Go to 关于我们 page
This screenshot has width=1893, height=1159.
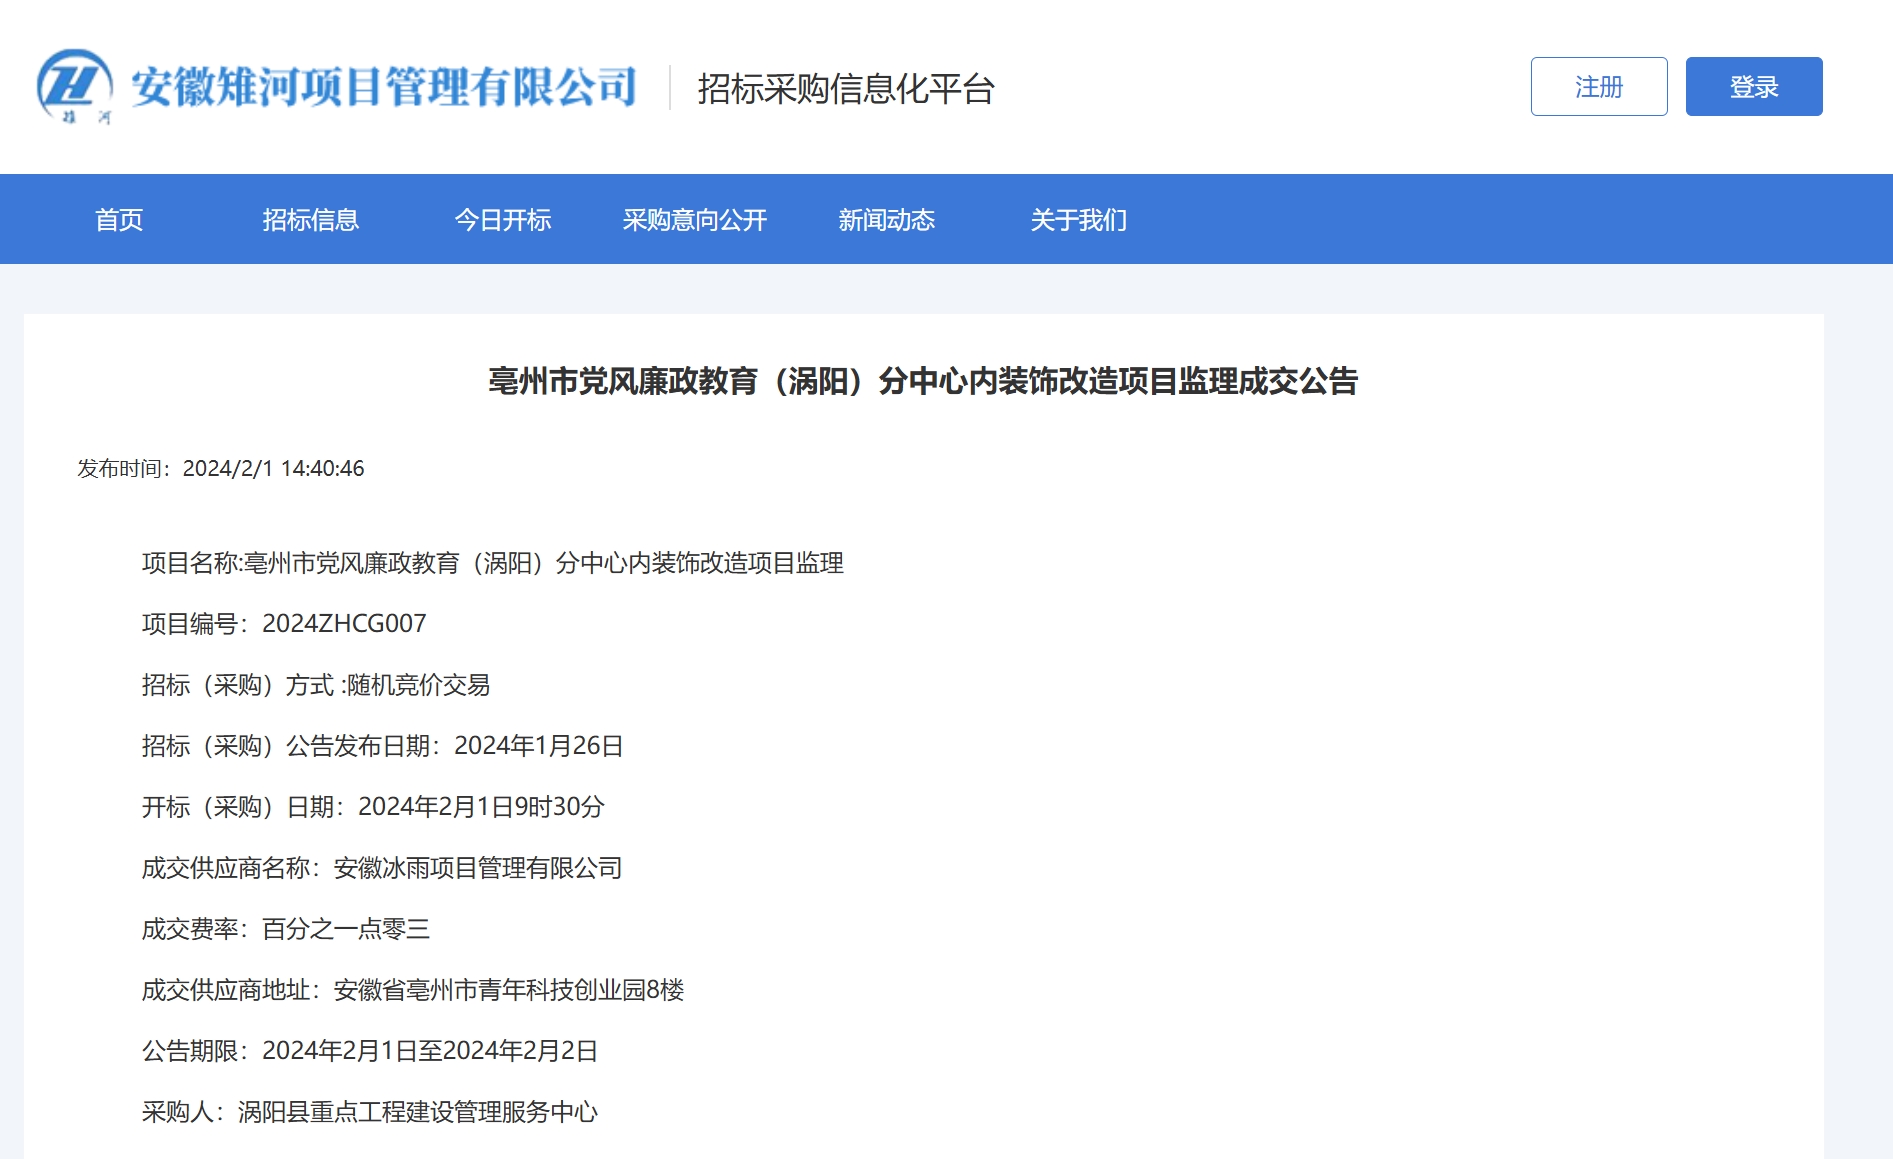(x=1079, y=220)
